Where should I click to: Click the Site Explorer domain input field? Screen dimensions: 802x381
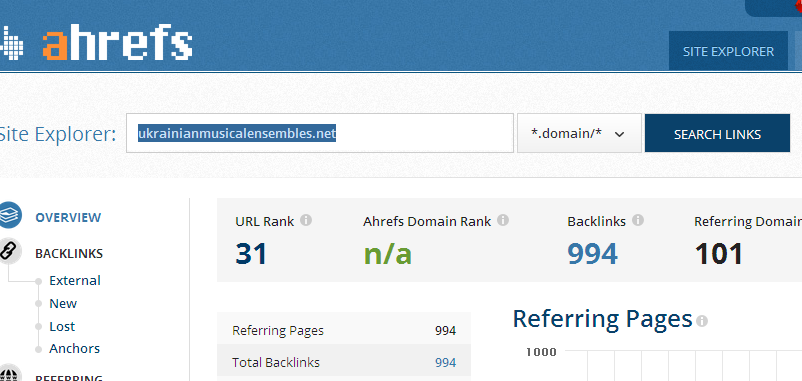click(320, 133)
